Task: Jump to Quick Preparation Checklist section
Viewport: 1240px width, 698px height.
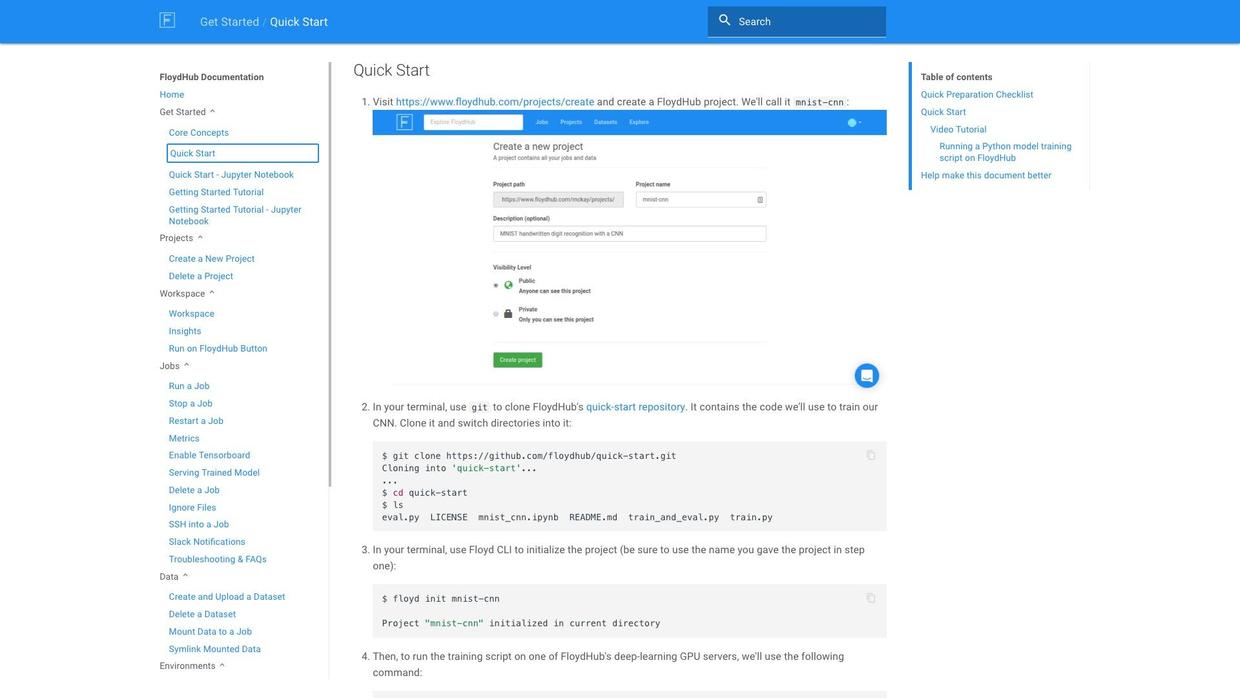Action: click(977, 95)
